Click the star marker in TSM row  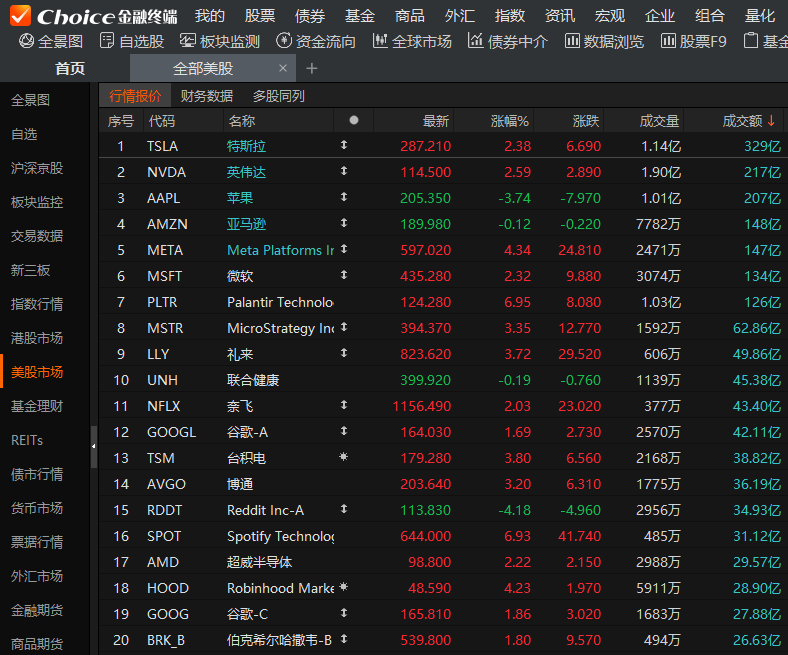click(344, 457)
